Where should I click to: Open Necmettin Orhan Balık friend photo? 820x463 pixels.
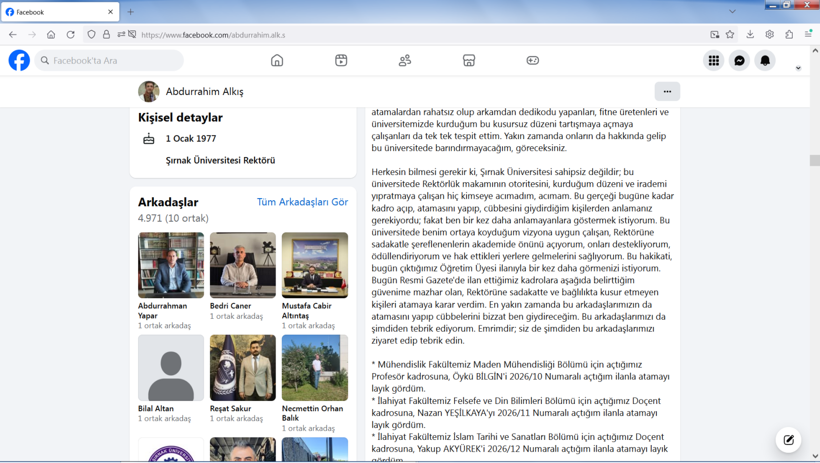coord(315,368)
